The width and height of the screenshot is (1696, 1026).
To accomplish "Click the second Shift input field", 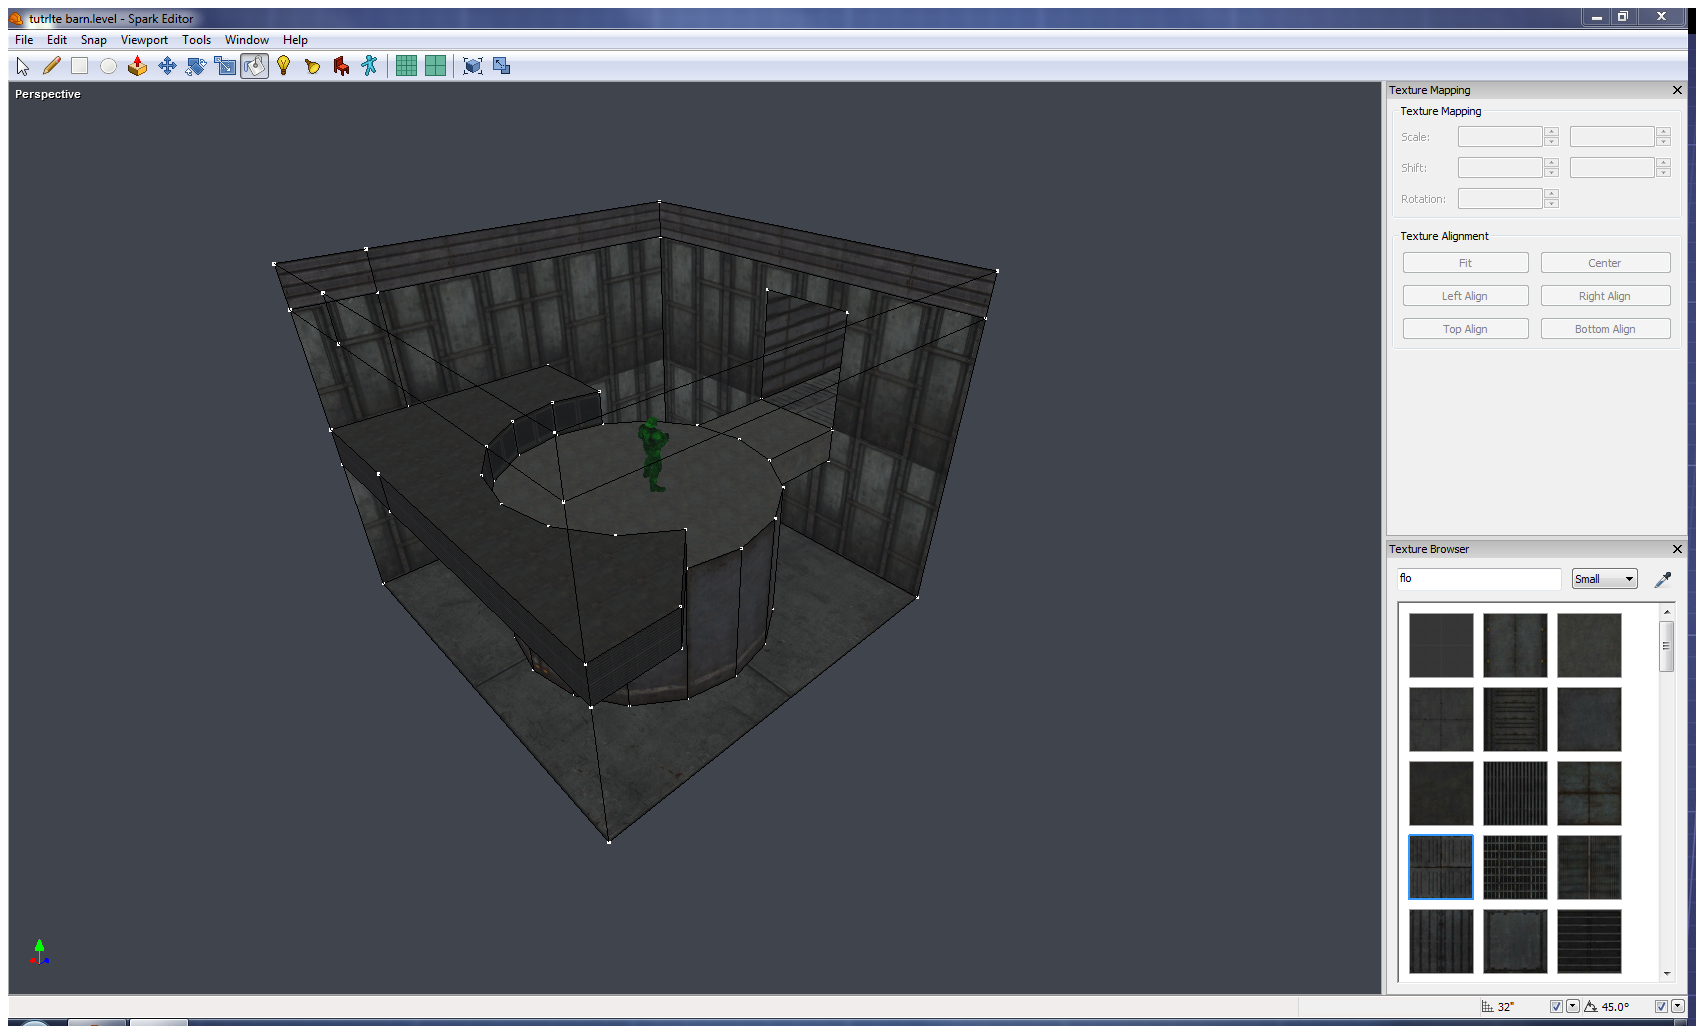I will (x=1612, y=168).
